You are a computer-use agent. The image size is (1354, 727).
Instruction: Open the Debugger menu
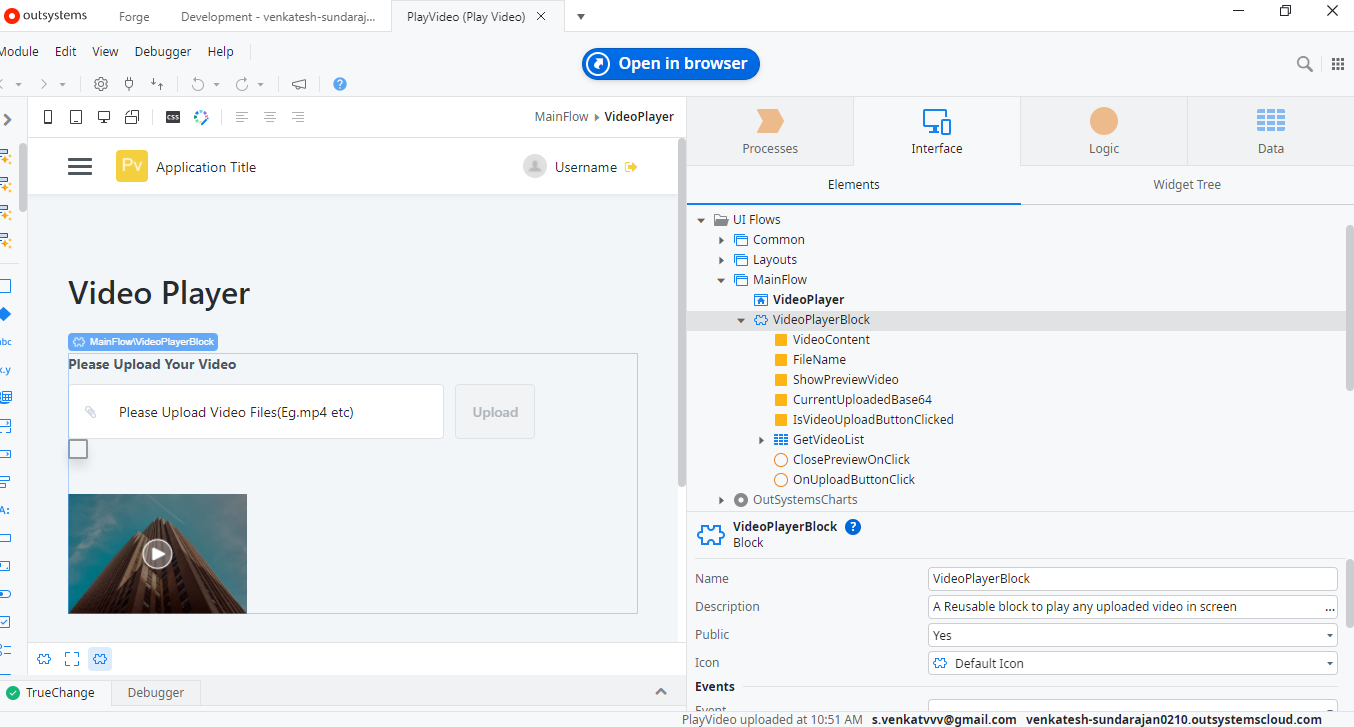tap(162, 51)
